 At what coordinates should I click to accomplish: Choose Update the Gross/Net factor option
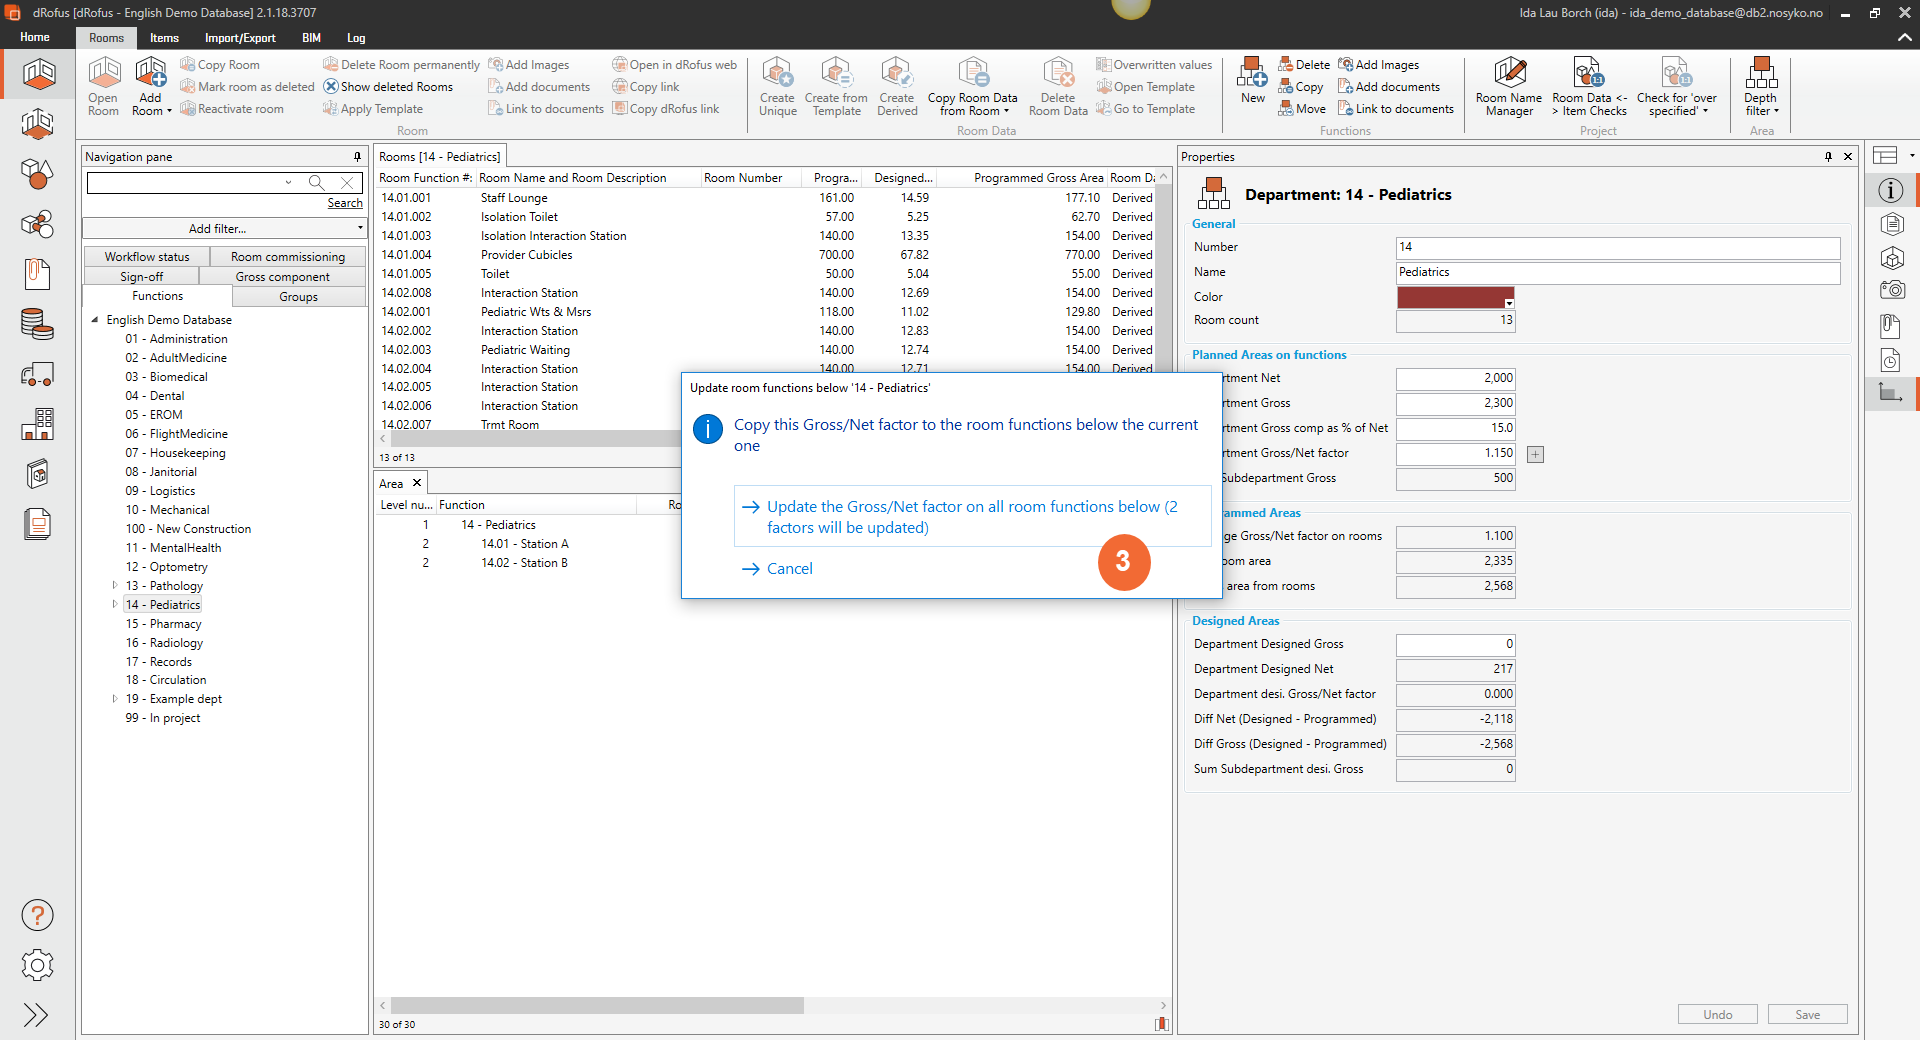(971, 517)
